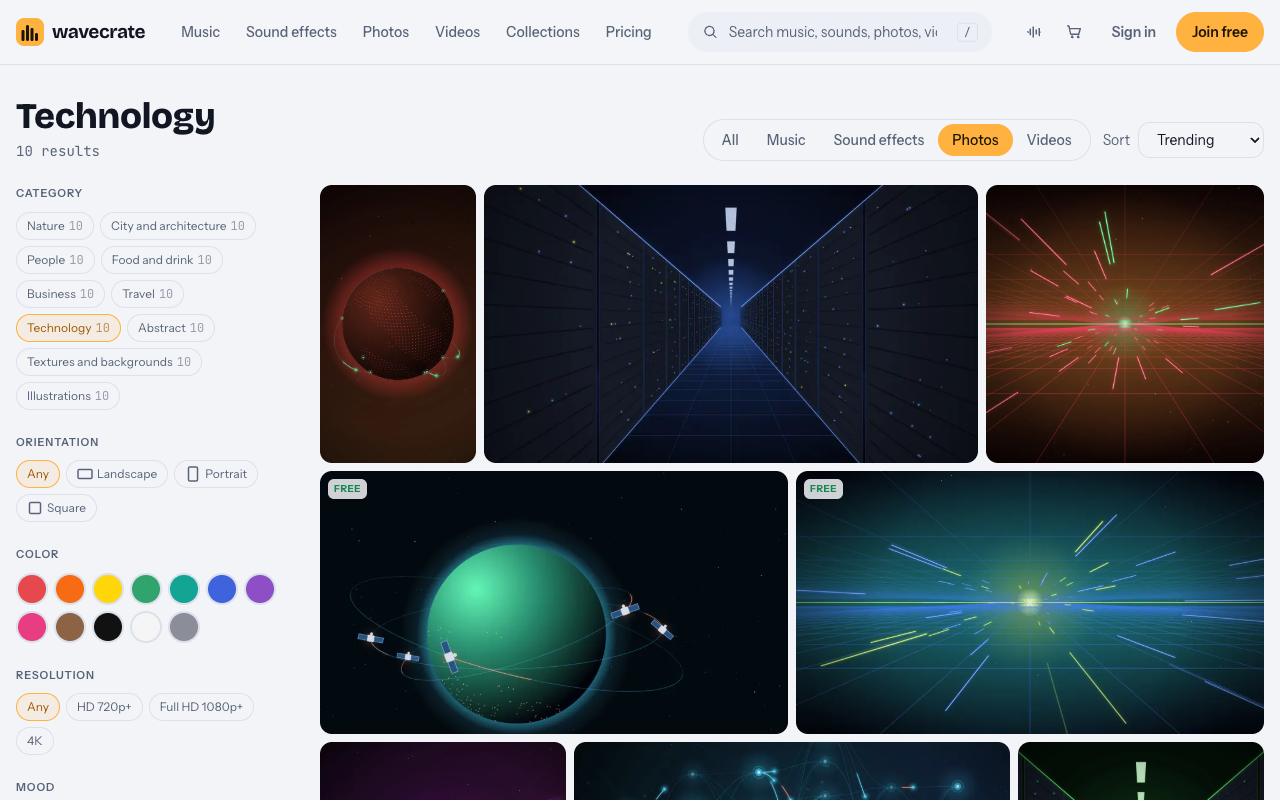Open the Pricing page
1280x800 pixels.
628,32
